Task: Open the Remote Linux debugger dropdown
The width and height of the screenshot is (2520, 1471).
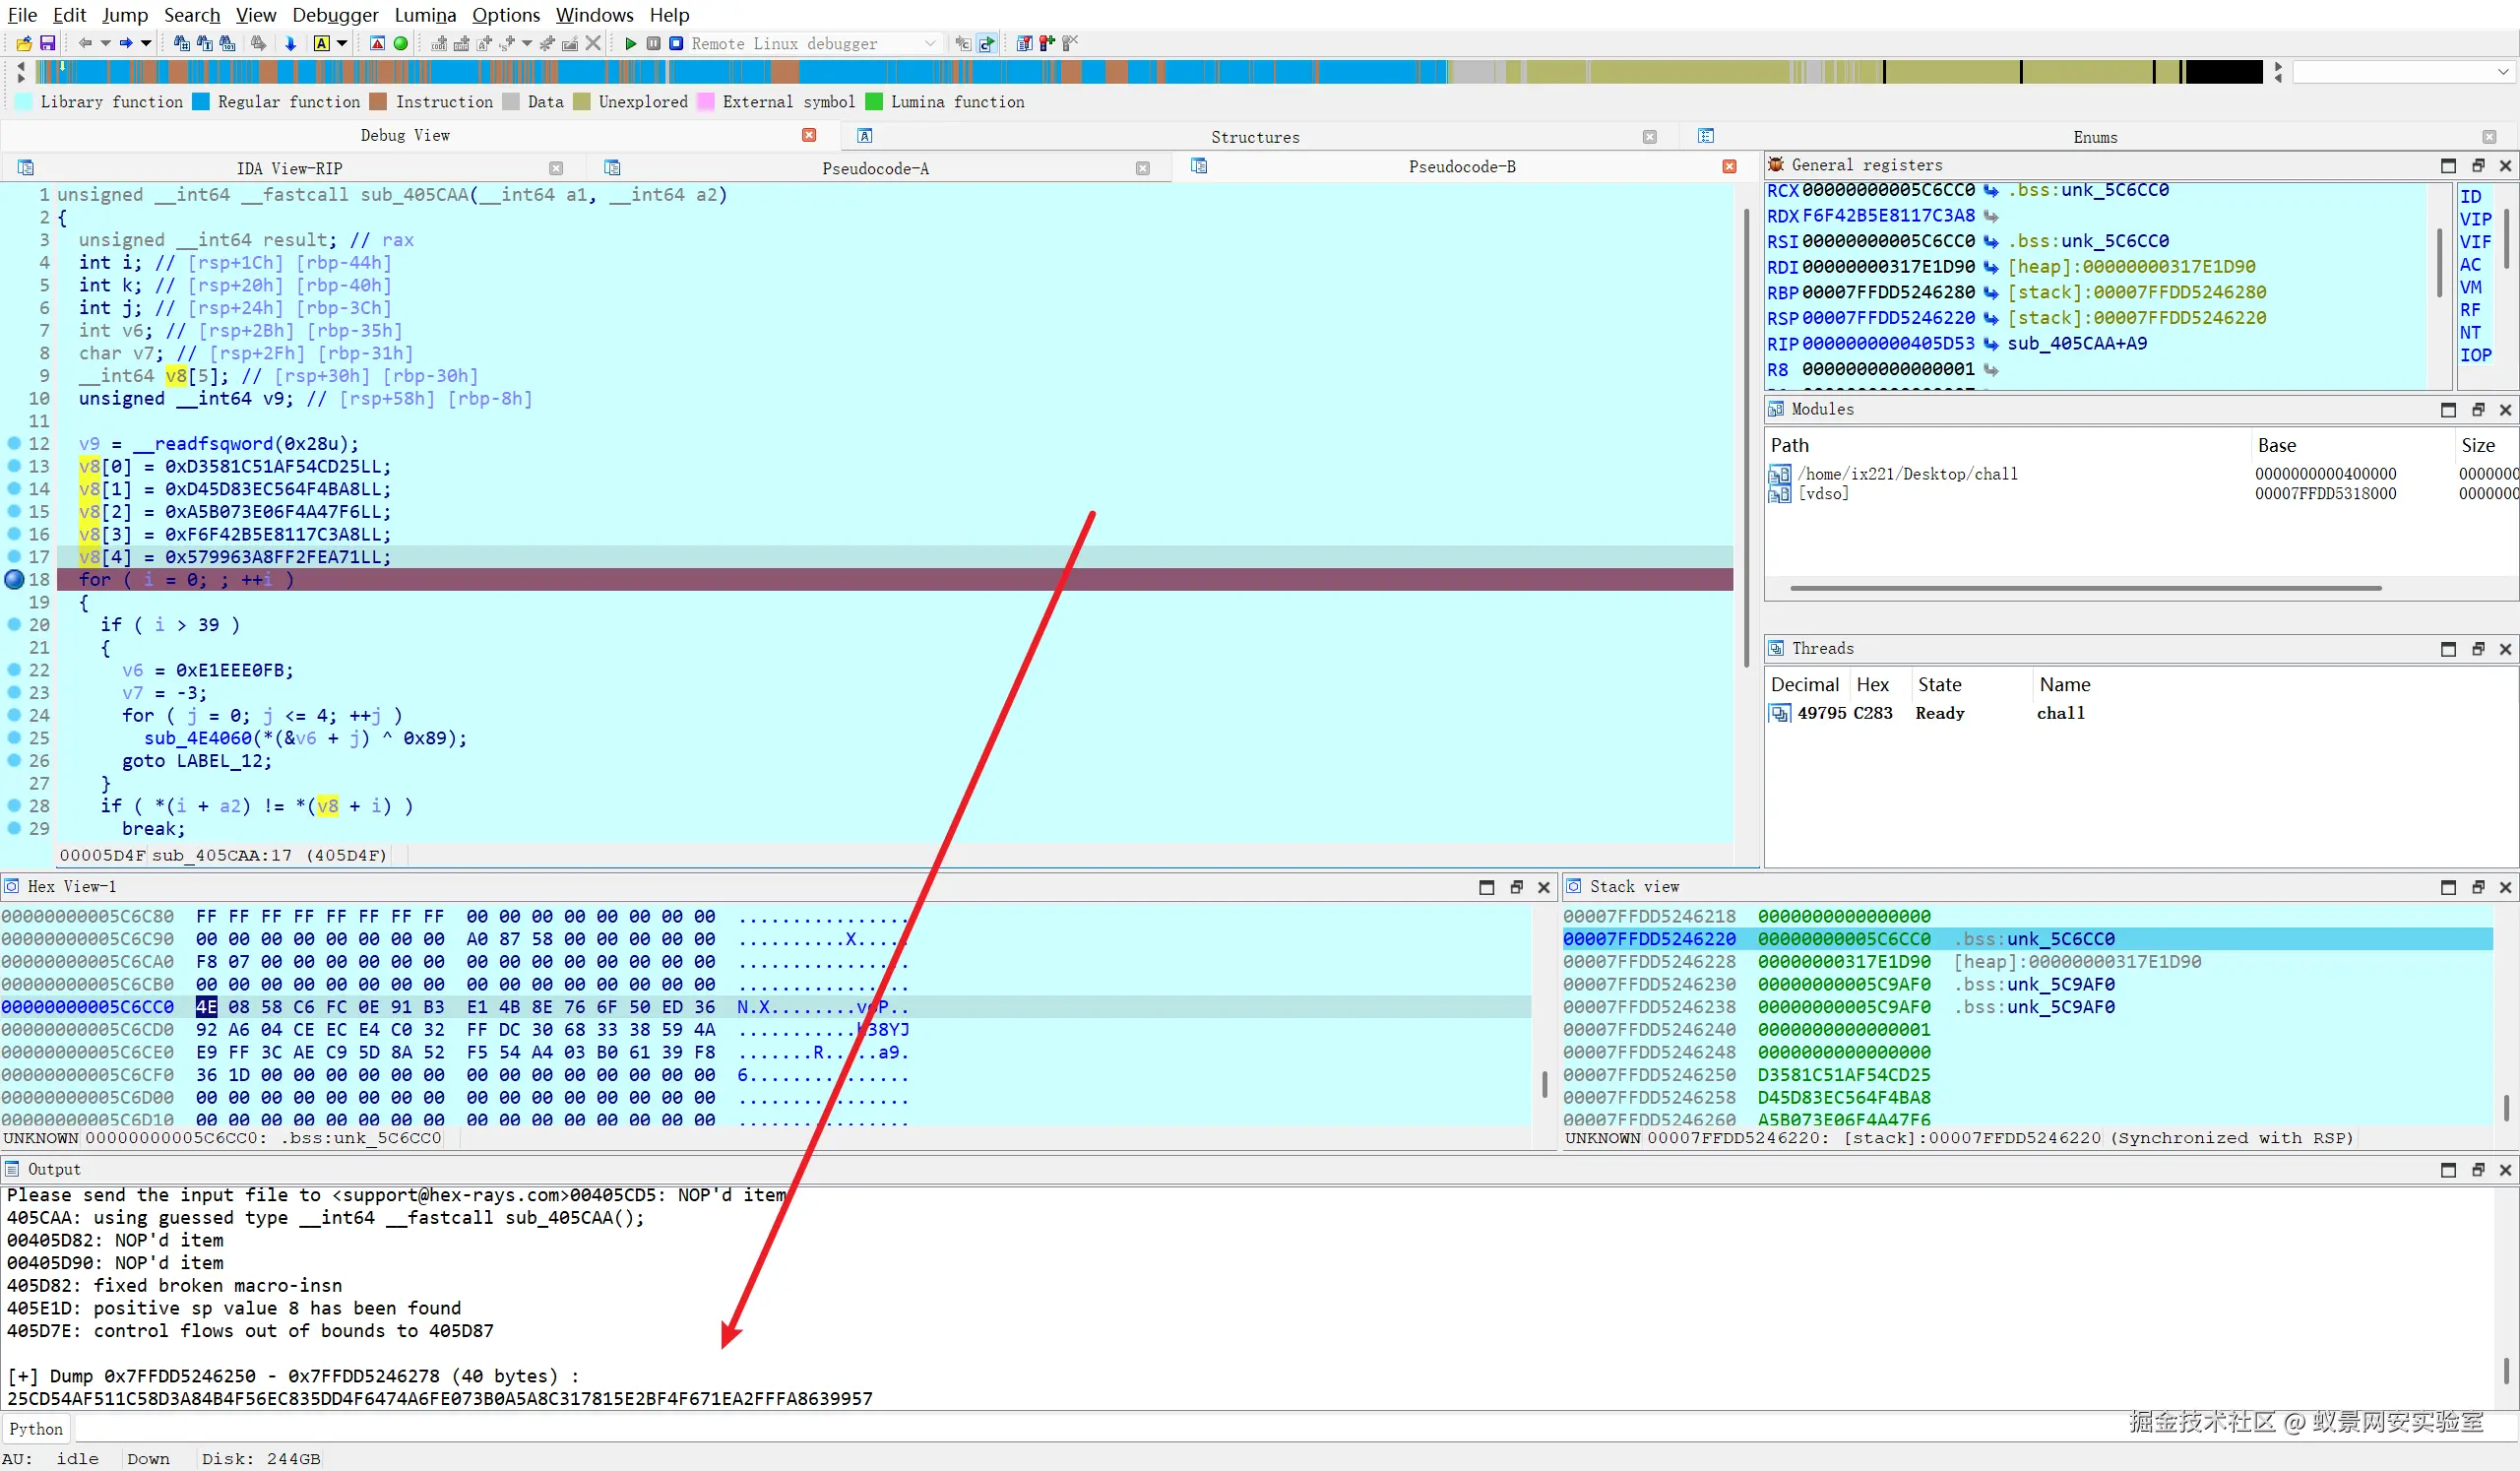Action: pyautogui.click(x=930, y=43)
